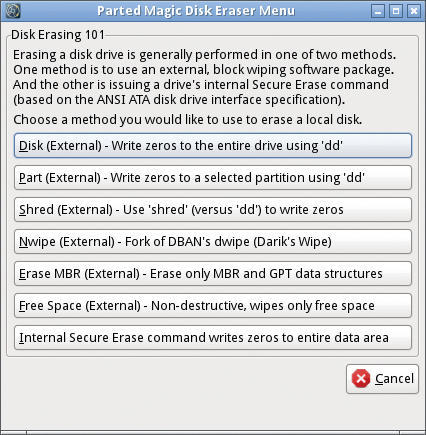
Task: Click the bottom panel strip below the dialog
Action: click(x=213, y=432)
